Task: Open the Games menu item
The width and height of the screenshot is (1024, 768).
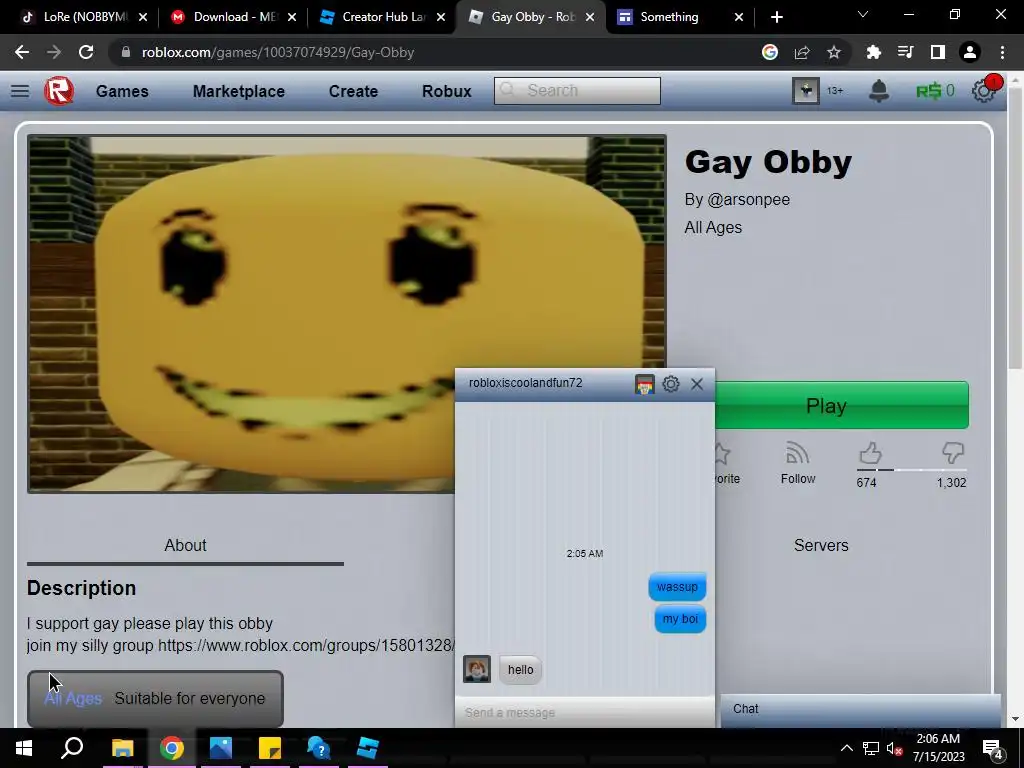Action: point(122,91)
